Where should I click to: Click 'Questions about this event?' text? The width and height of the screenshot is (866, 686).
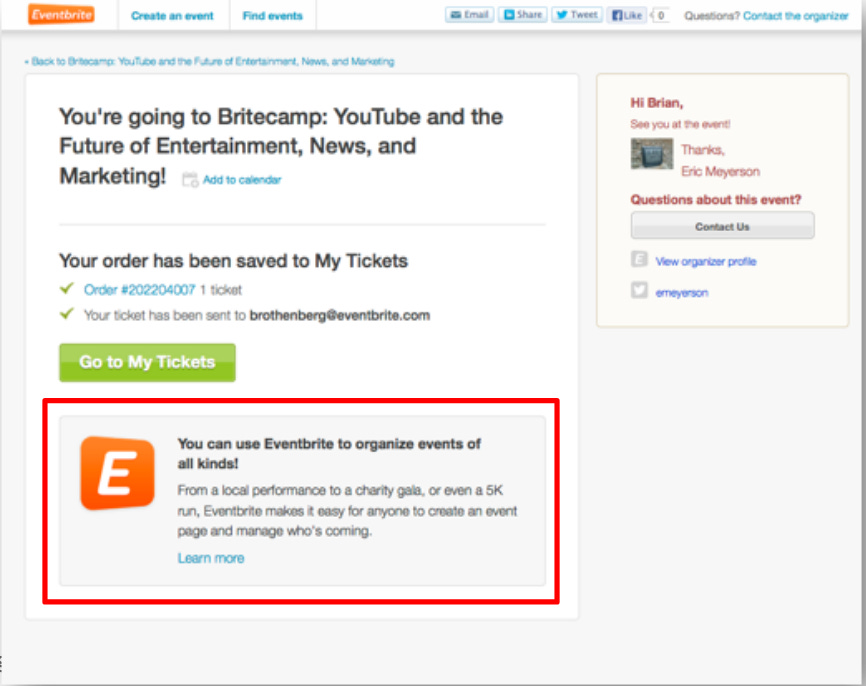click(716, 200)
